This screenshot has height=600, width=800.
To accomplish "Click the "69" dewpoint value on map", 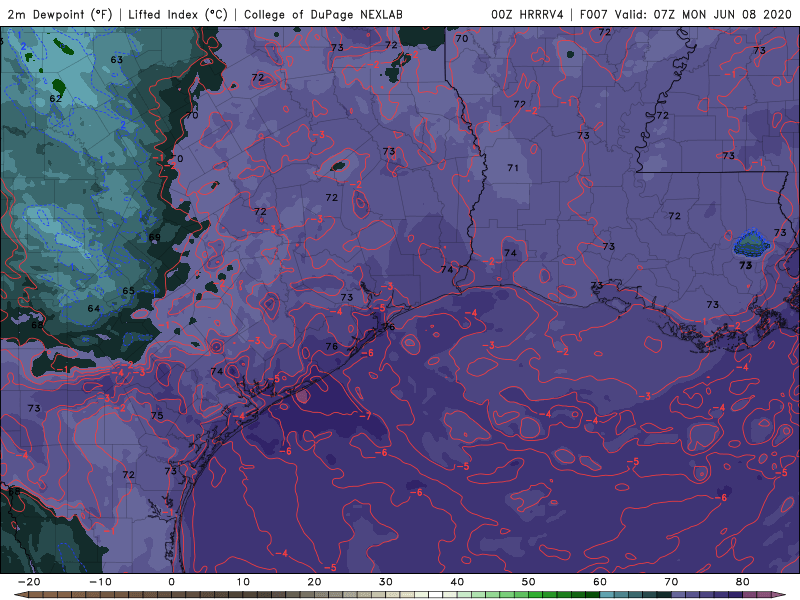I will coord(155,237).
